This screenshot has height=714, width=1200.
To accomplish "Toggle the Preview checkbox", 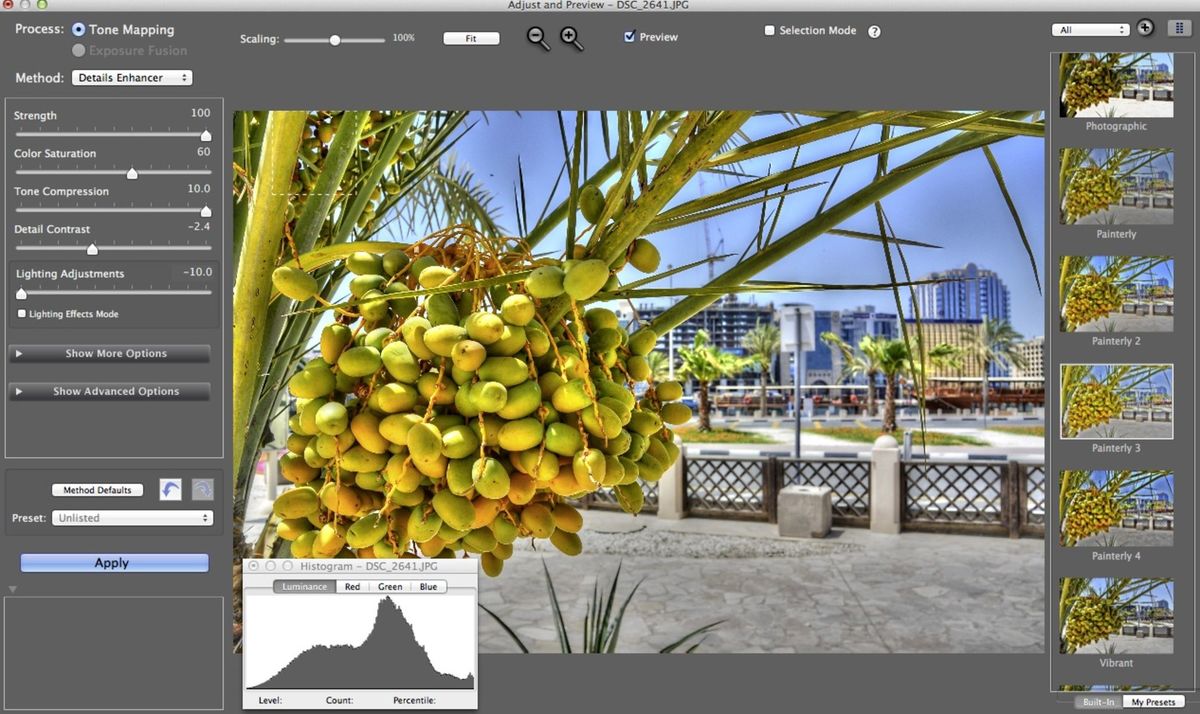I will [x=629, y=37].
